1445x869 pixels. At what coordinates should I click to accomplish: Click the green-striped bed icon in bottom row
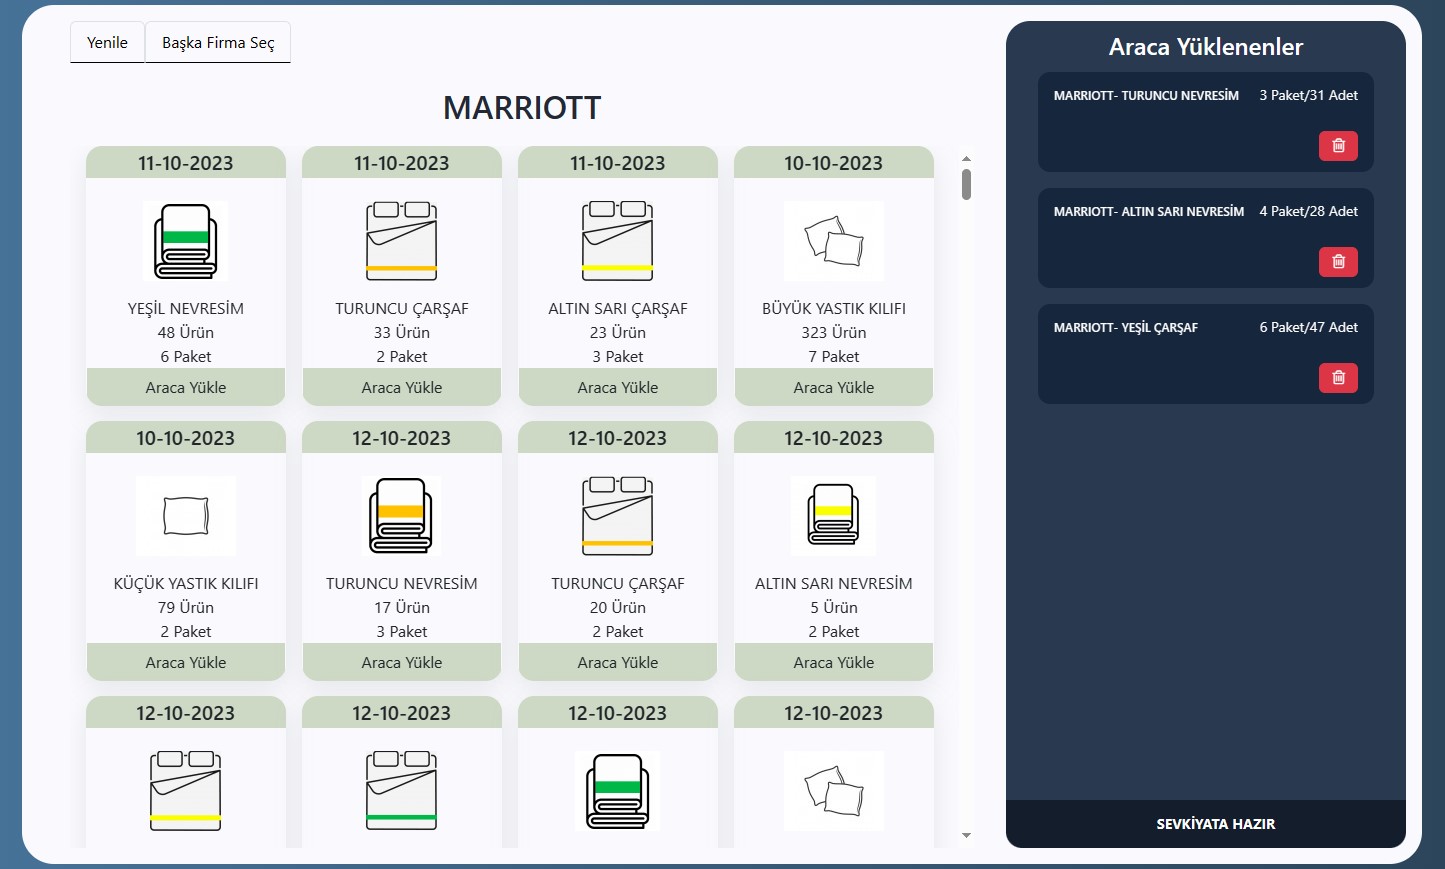tap(402, 791)
